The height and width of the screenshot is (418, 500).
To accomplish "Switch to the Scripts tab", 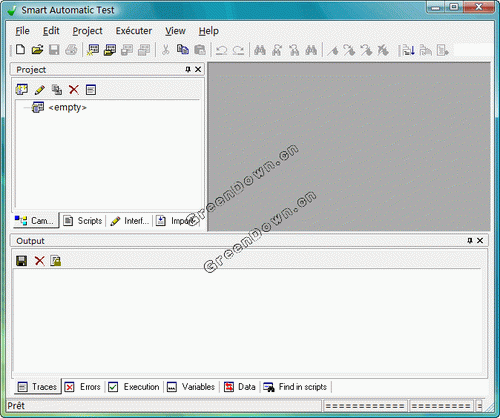I will 83,221.
